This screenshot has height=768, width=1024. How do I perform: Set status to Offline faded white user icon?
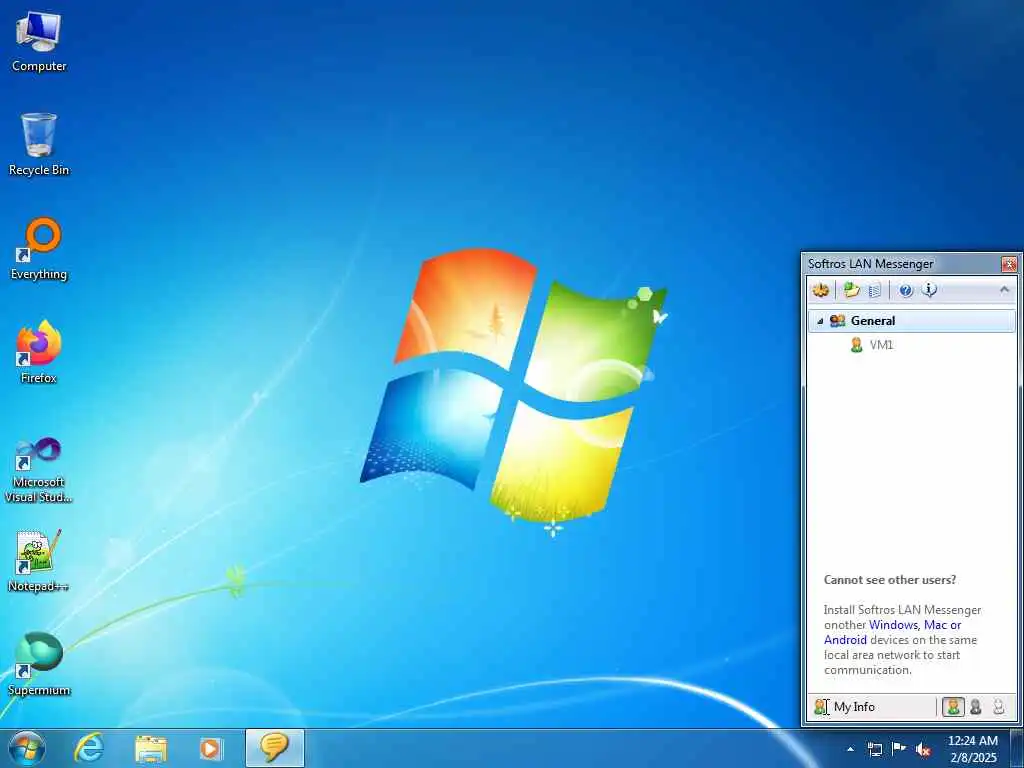coord(999,707)
